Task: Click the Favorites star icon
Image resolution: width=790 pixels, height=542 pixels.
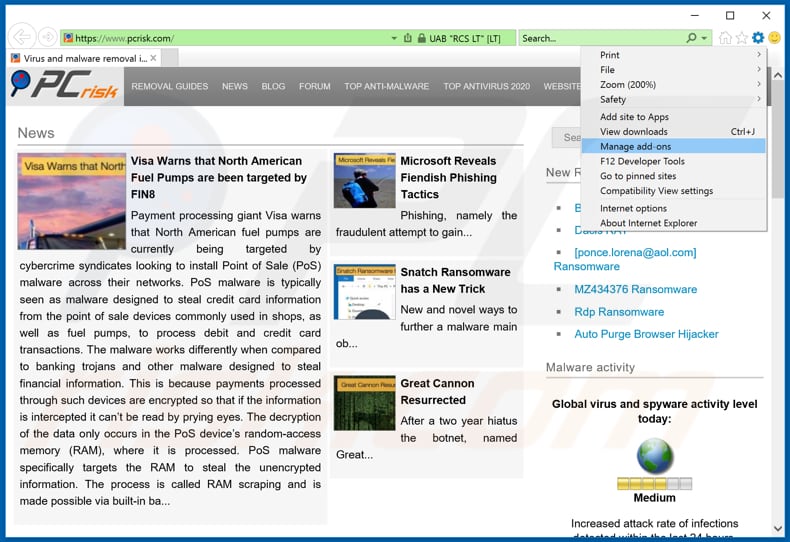Action: 741,38
